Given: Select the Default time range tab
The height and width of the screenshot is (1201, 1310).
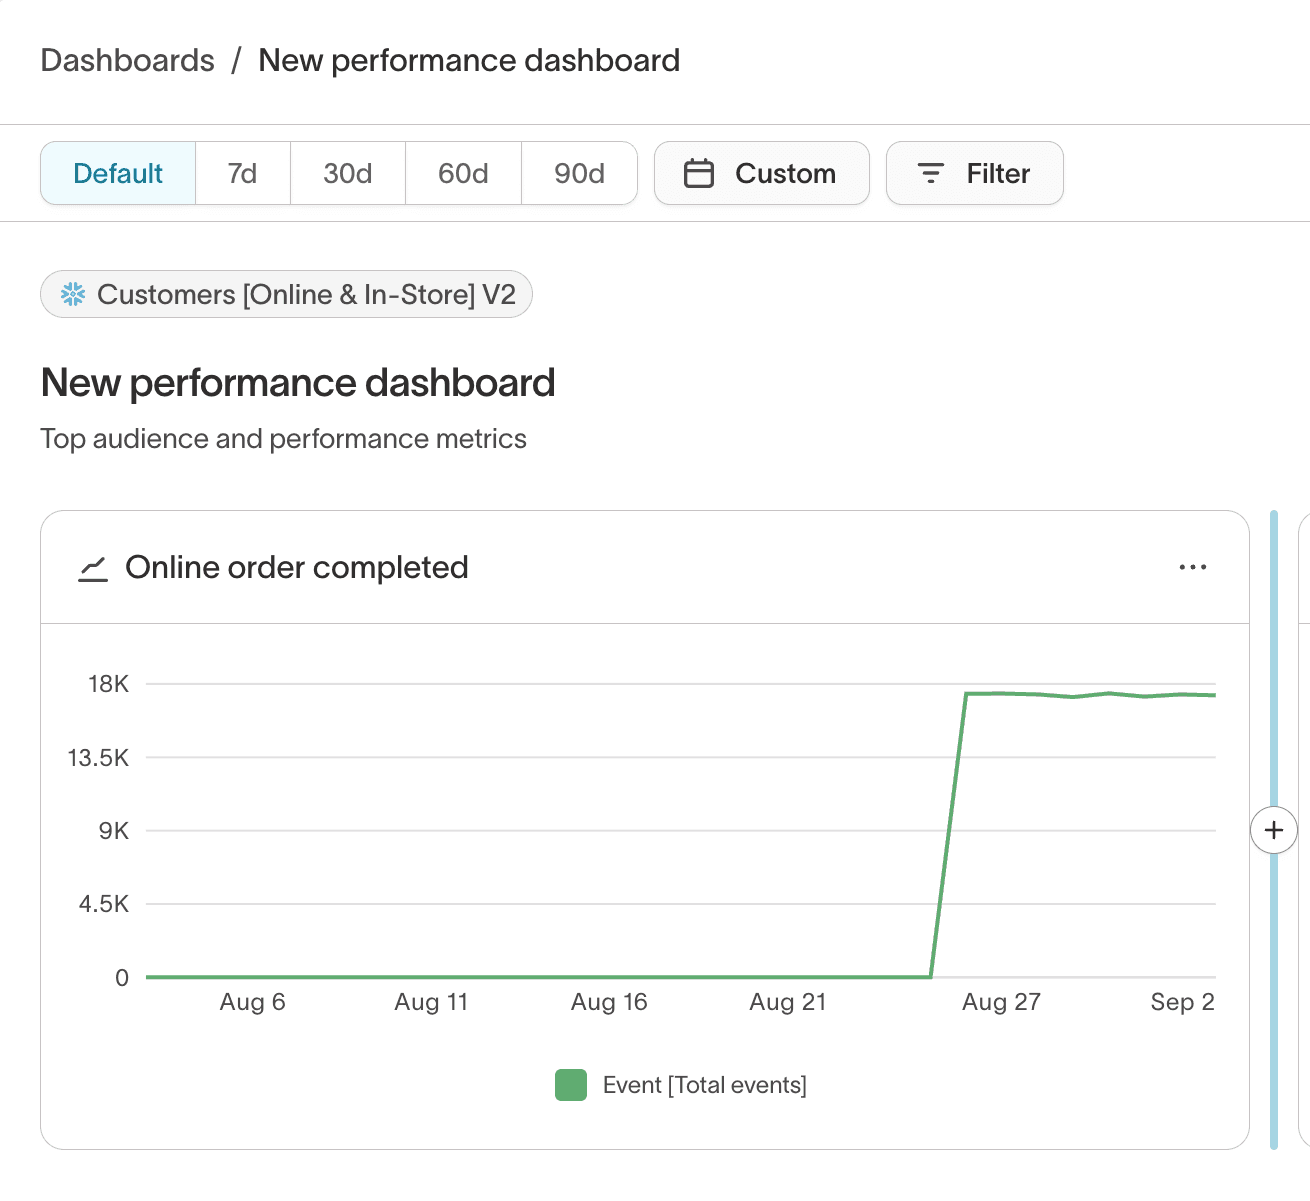Looking at the screenshot, I should point(118,173).
